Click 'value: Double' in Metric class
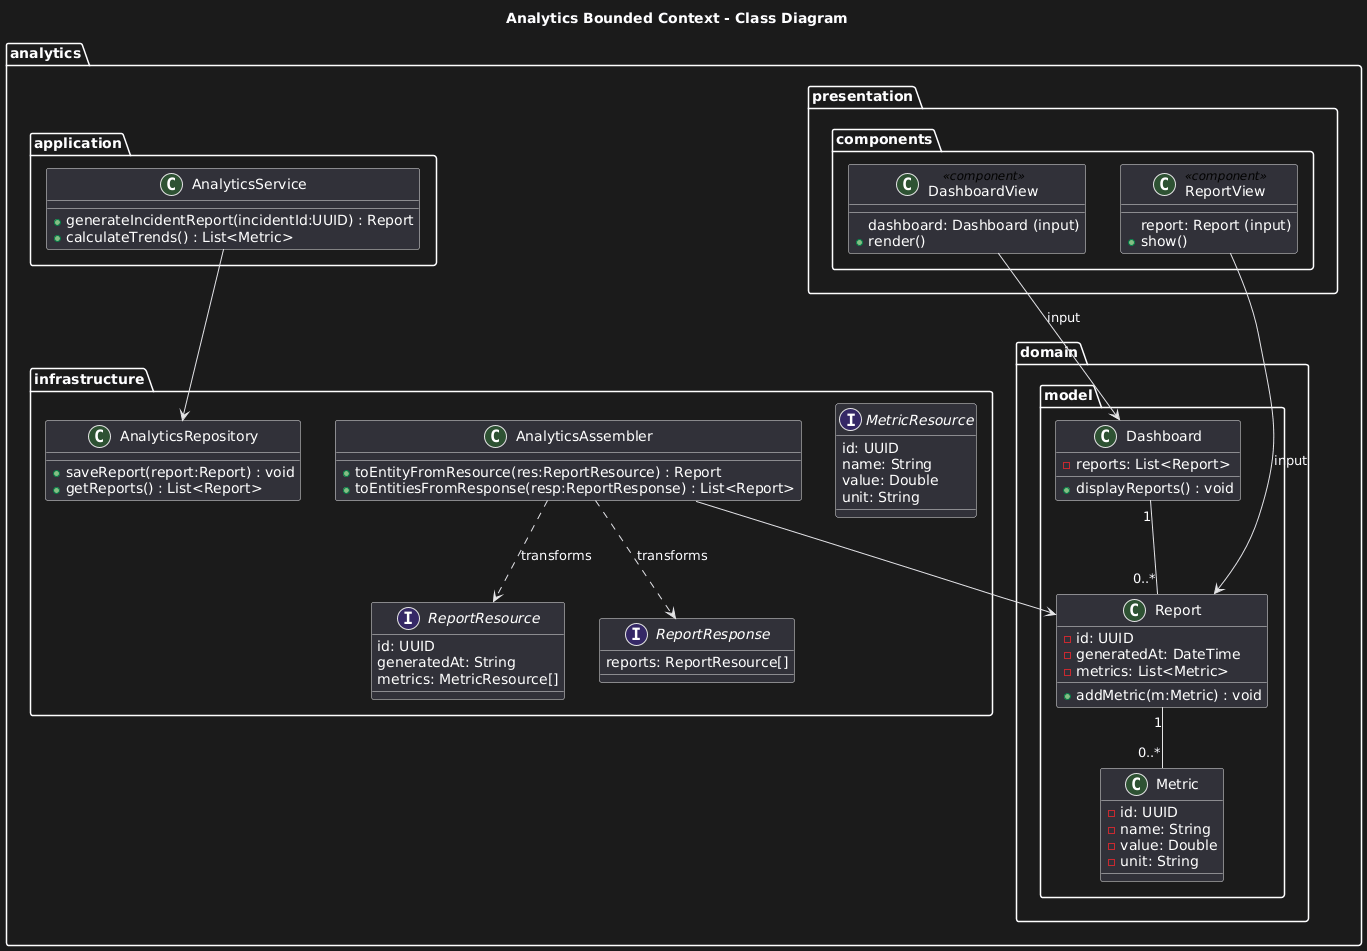1367x951 pixels. [x=1168, y=845]
